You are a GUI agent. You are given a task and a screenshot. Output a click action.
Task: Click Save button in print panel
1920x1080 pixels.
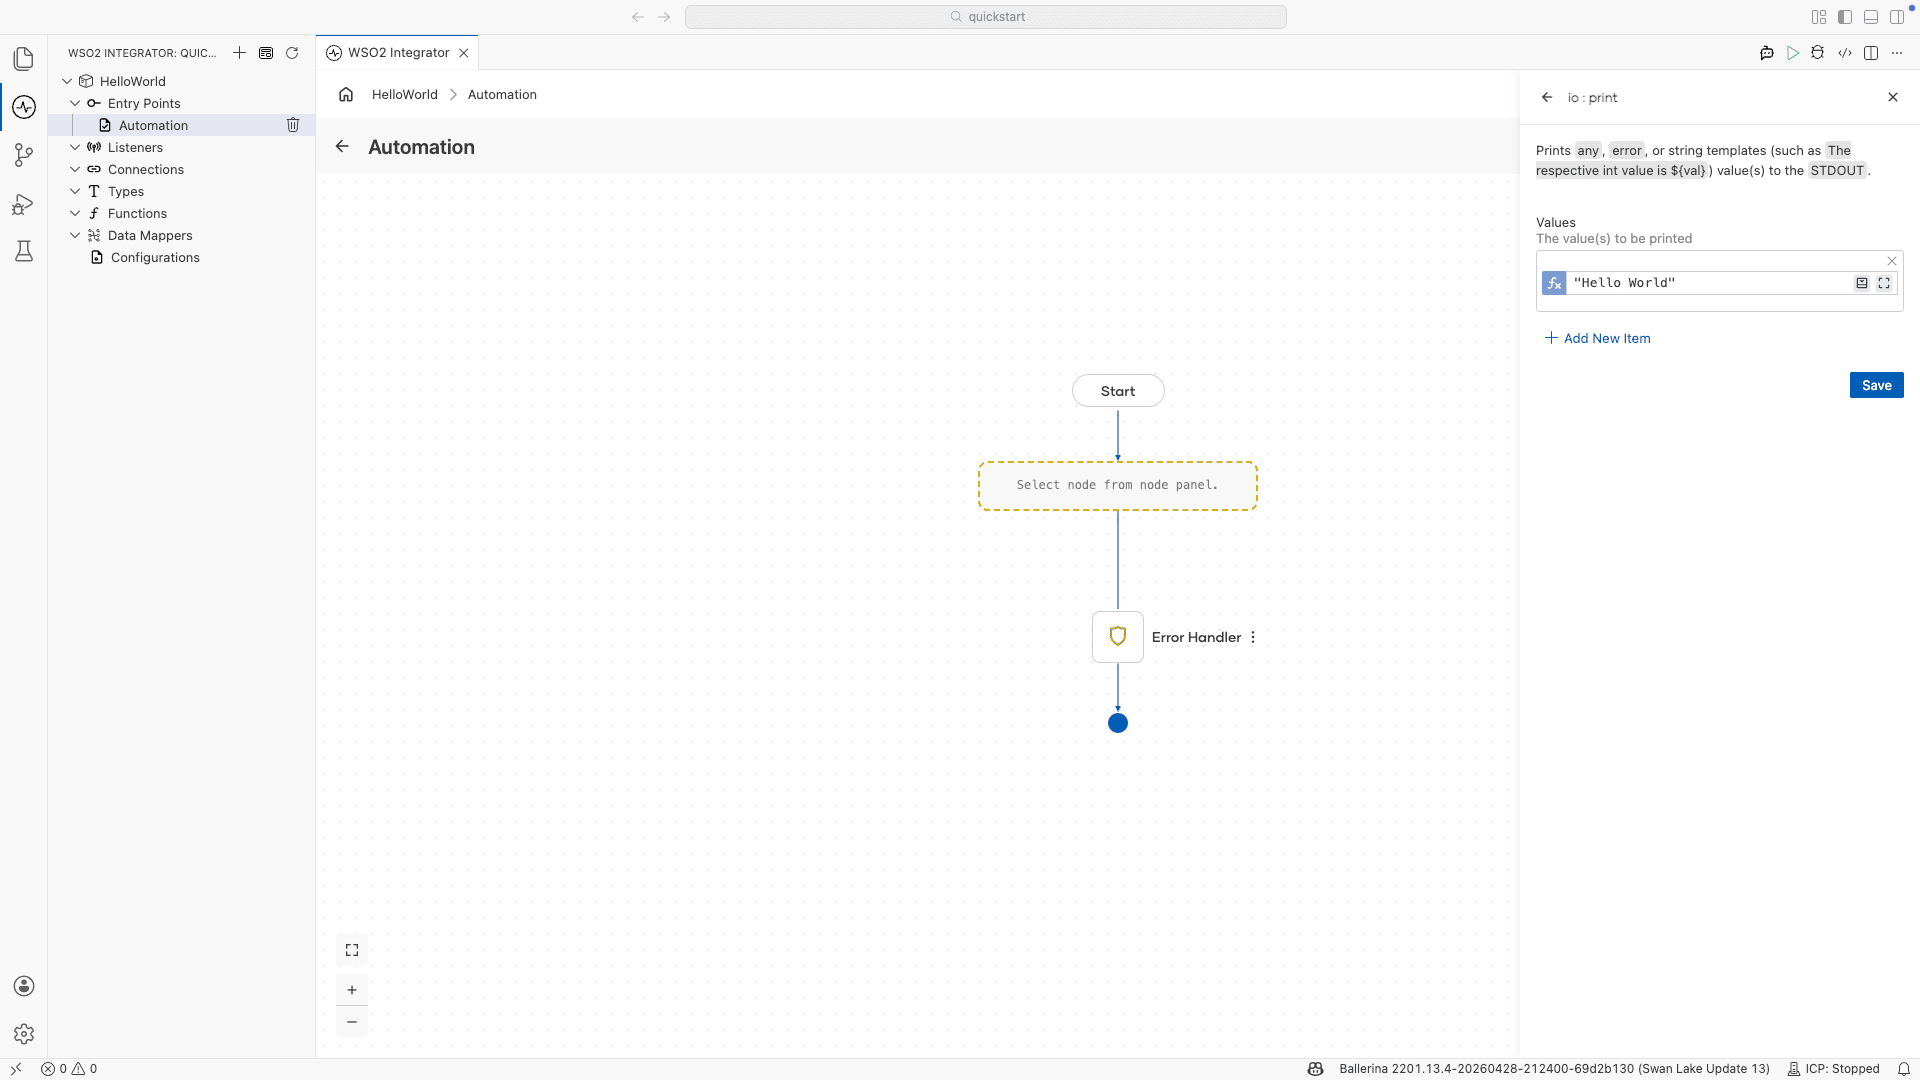tap(1876, 385)
